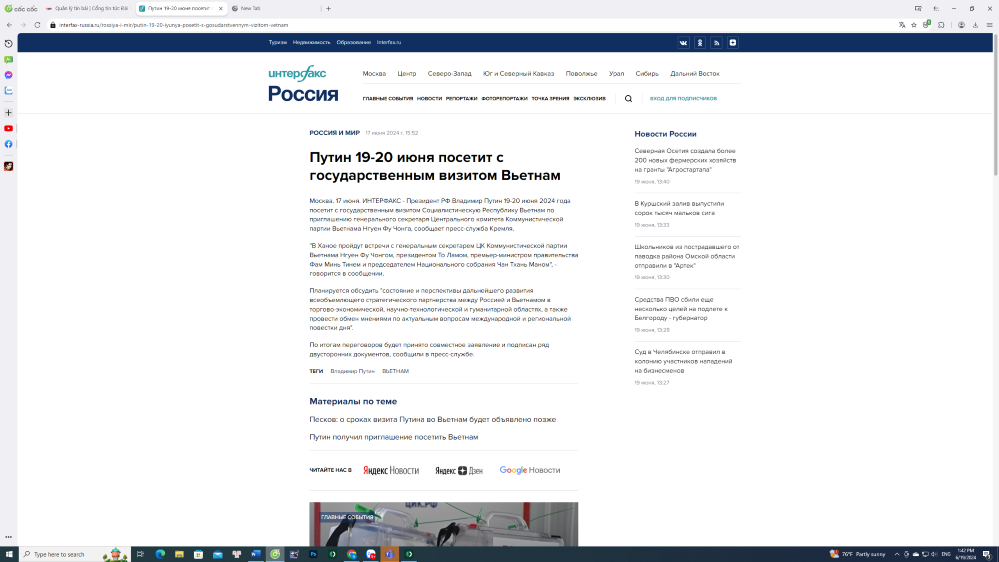Image resolution: width=999 pixels, height=562 pixels.
Task: Expand the sidebar's three-dots more options
Action: click(9, 537)
